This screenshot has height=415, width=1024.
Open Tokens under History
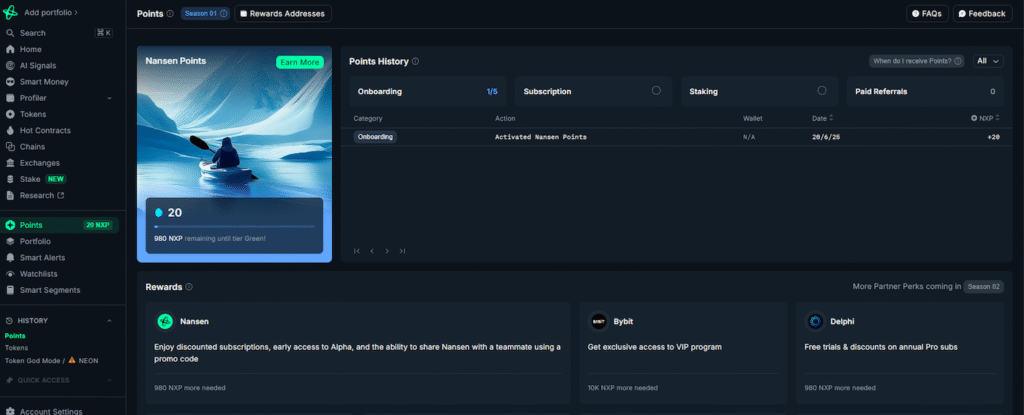point(17,348)
